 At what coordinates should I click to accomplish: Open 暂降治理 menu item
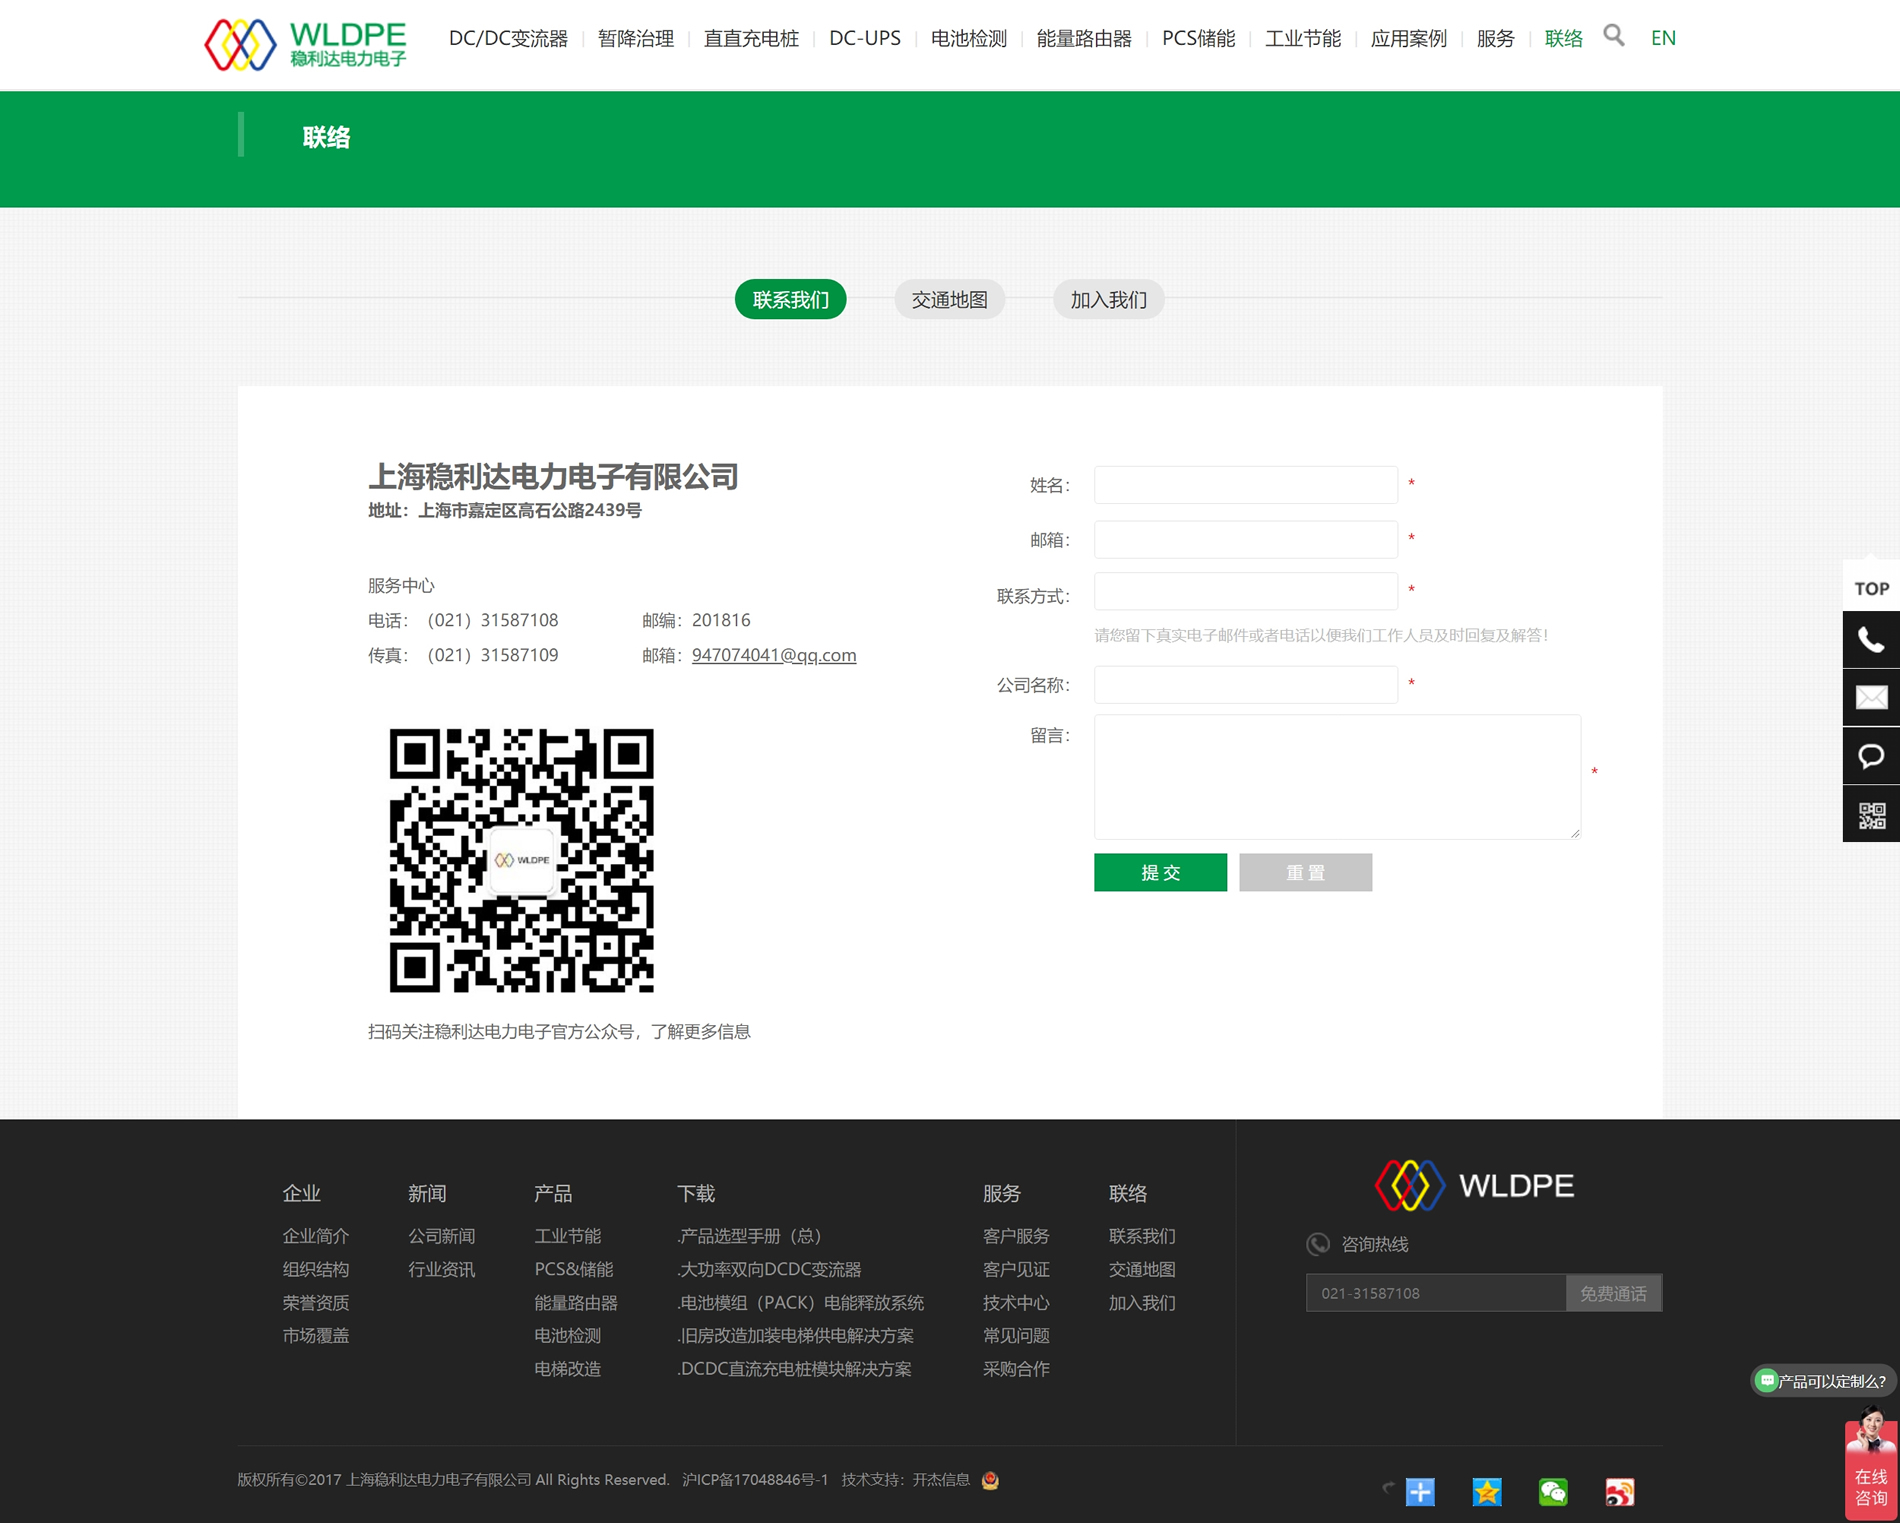point(635,38)
